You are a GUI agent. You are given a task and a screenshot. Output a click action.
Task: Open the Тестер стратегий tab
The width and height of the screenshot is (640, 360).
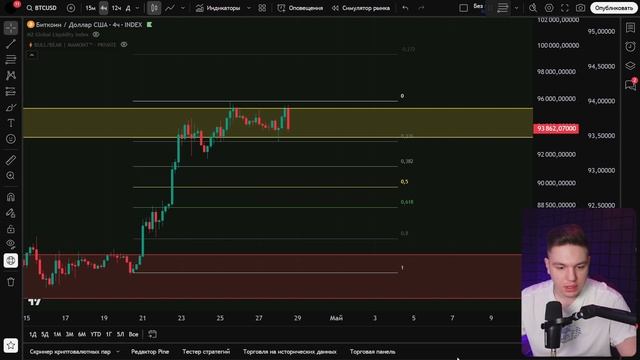[x=206, y=351]
